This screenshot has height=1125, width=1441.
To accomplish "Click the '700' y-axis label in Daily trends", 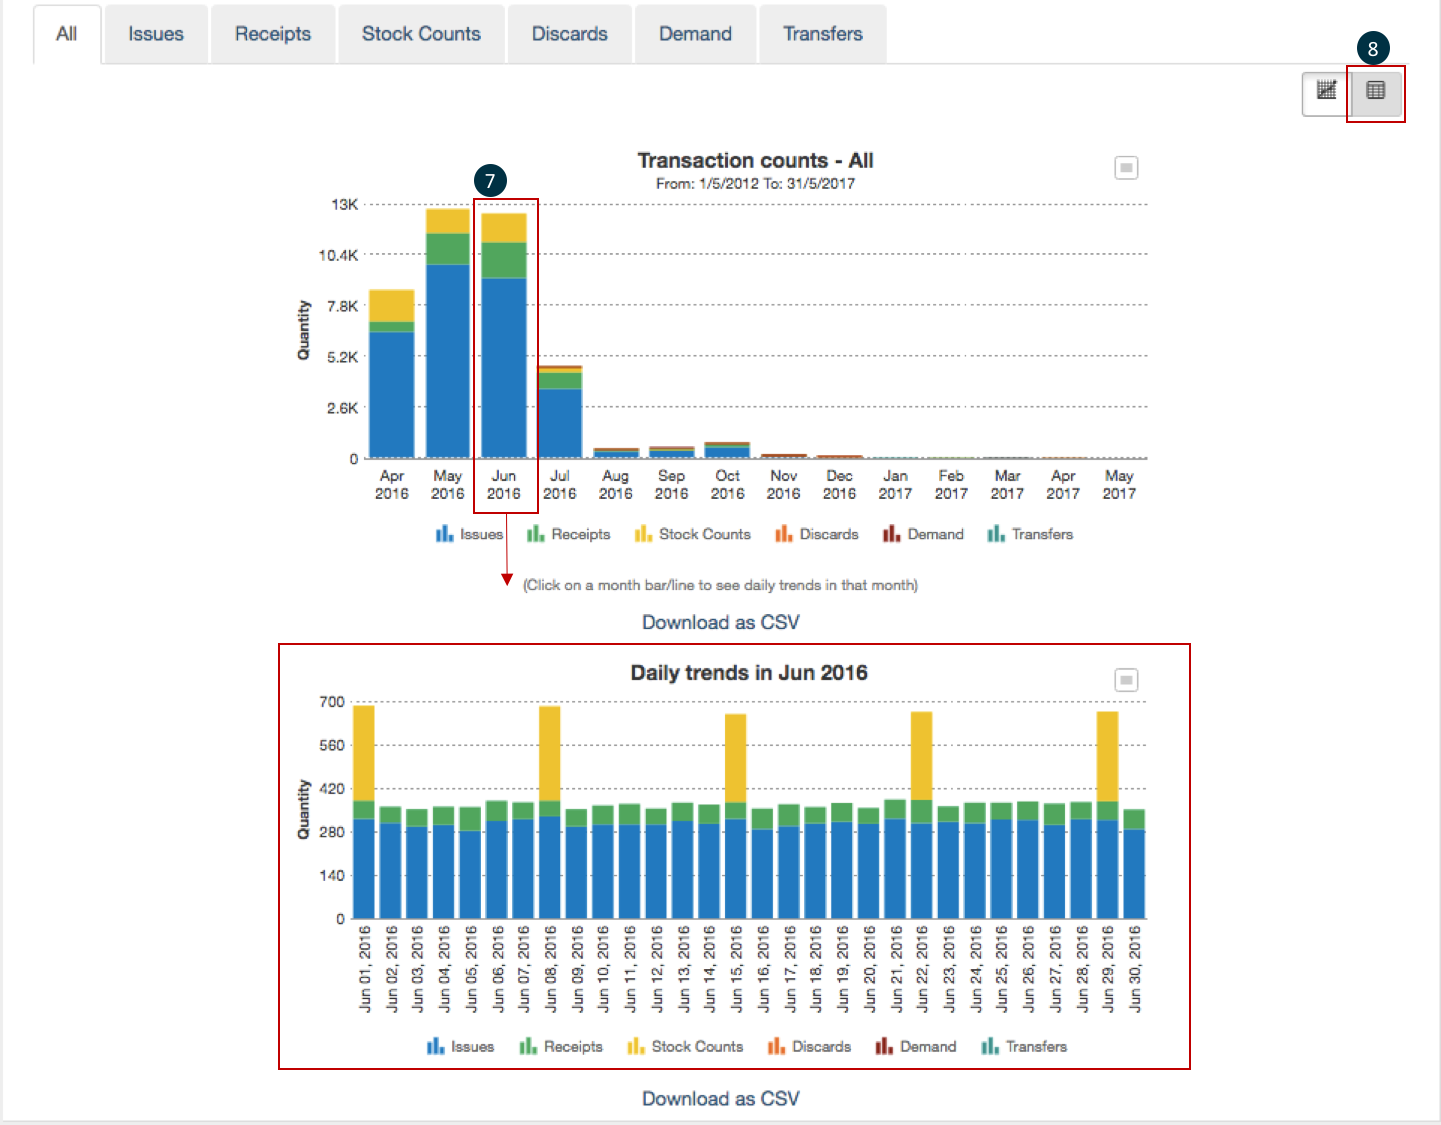I will tap(332, 702).
